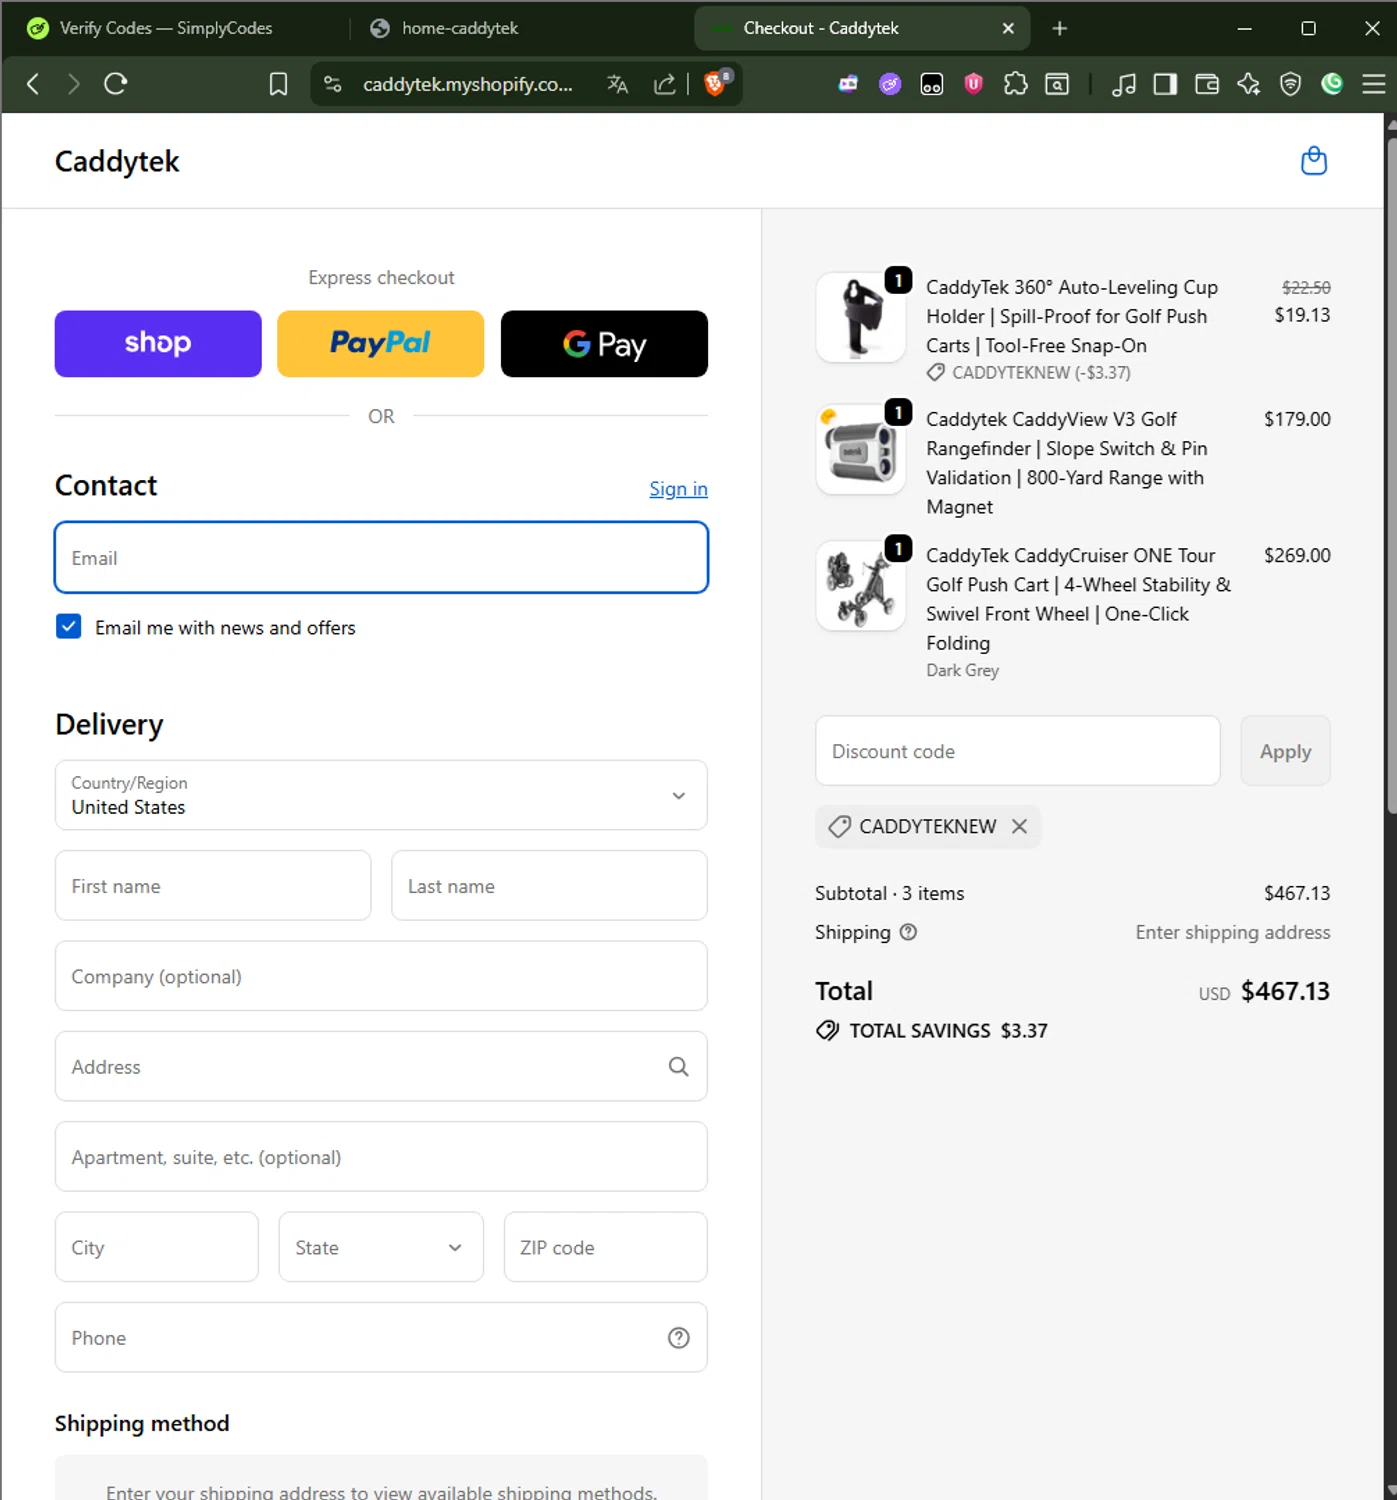
Task: Click the Email input field
Action: click(381, 557)
